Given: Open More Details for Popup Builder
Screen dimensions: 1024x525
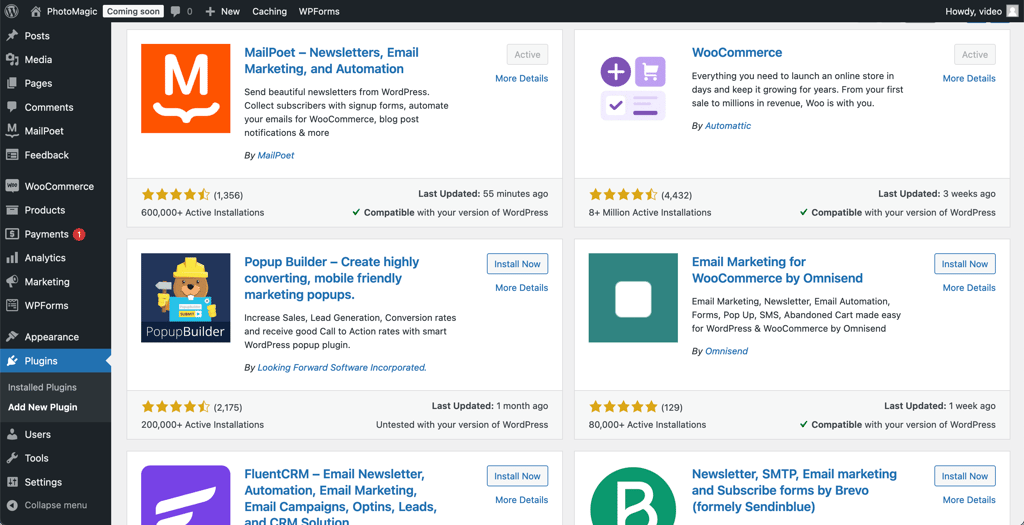Looking at the screenshot, I should [x=521, y=287].
